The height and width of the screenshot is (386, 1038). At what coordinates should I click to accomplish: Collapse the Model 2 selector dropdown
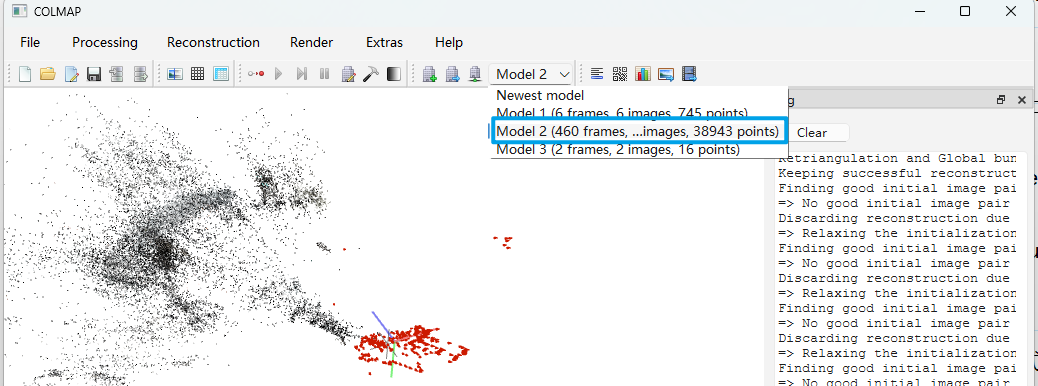coord(532,73)
